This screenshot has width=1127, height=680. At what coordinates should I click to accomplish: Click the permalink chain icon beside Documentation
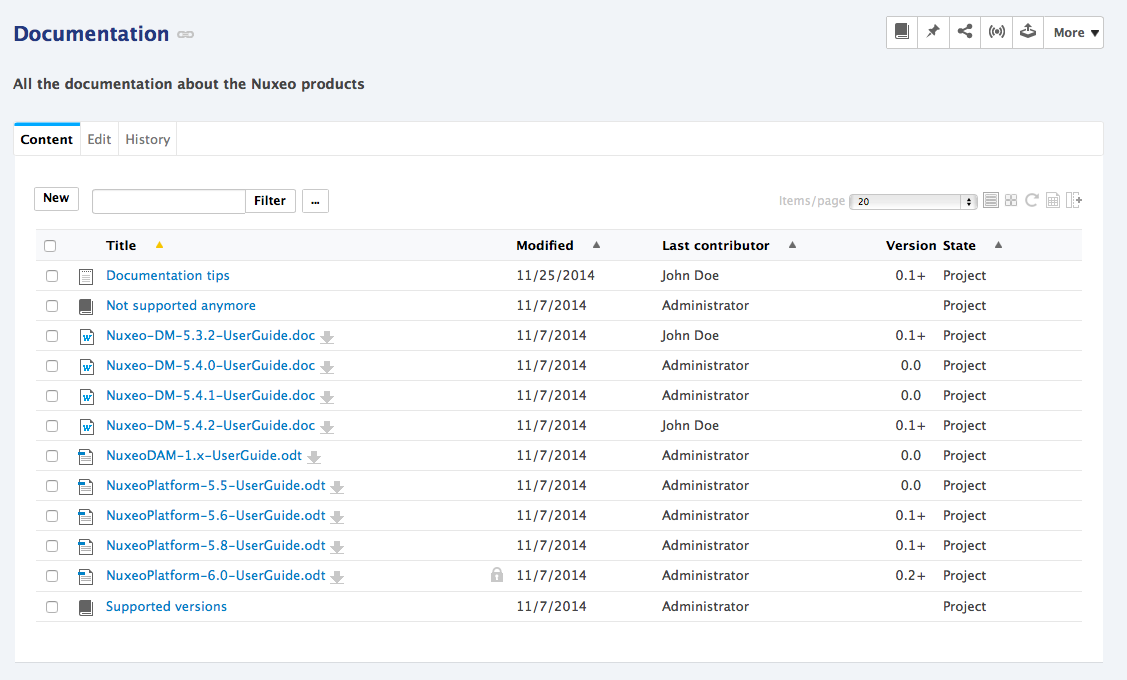(185, 35)
